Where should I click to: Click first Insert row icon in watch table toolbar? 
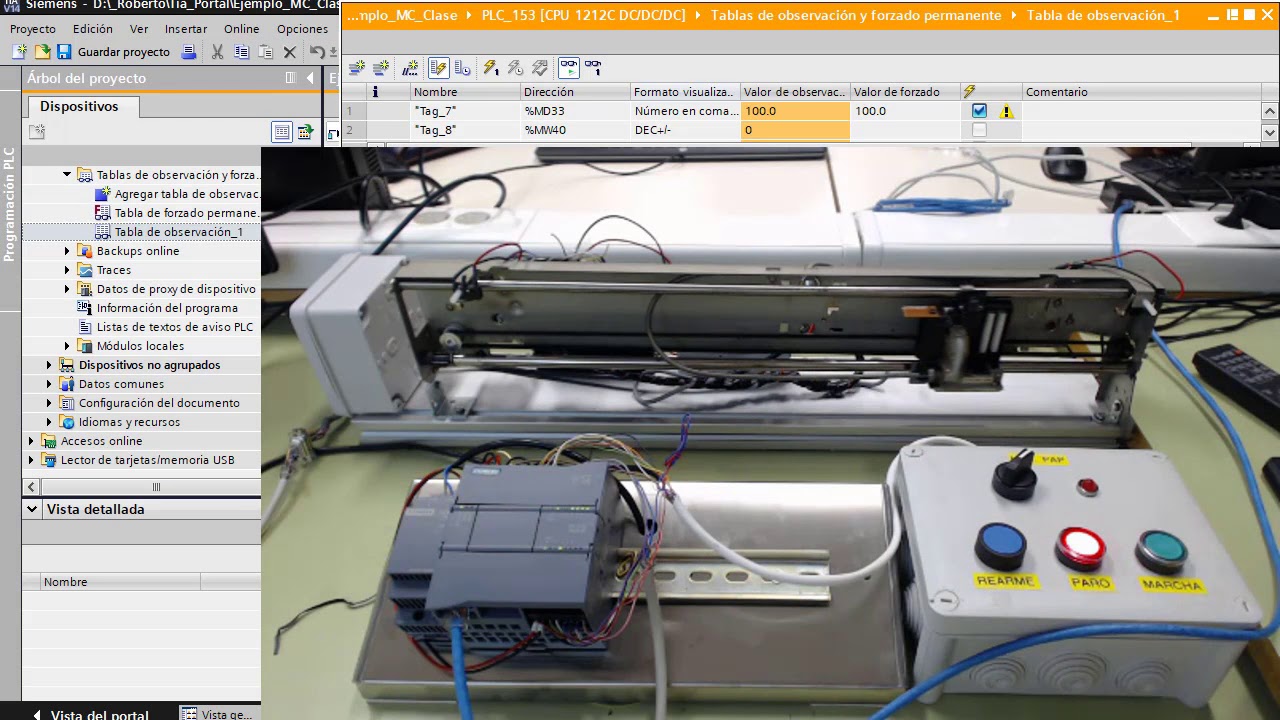(x=357, y=68)
